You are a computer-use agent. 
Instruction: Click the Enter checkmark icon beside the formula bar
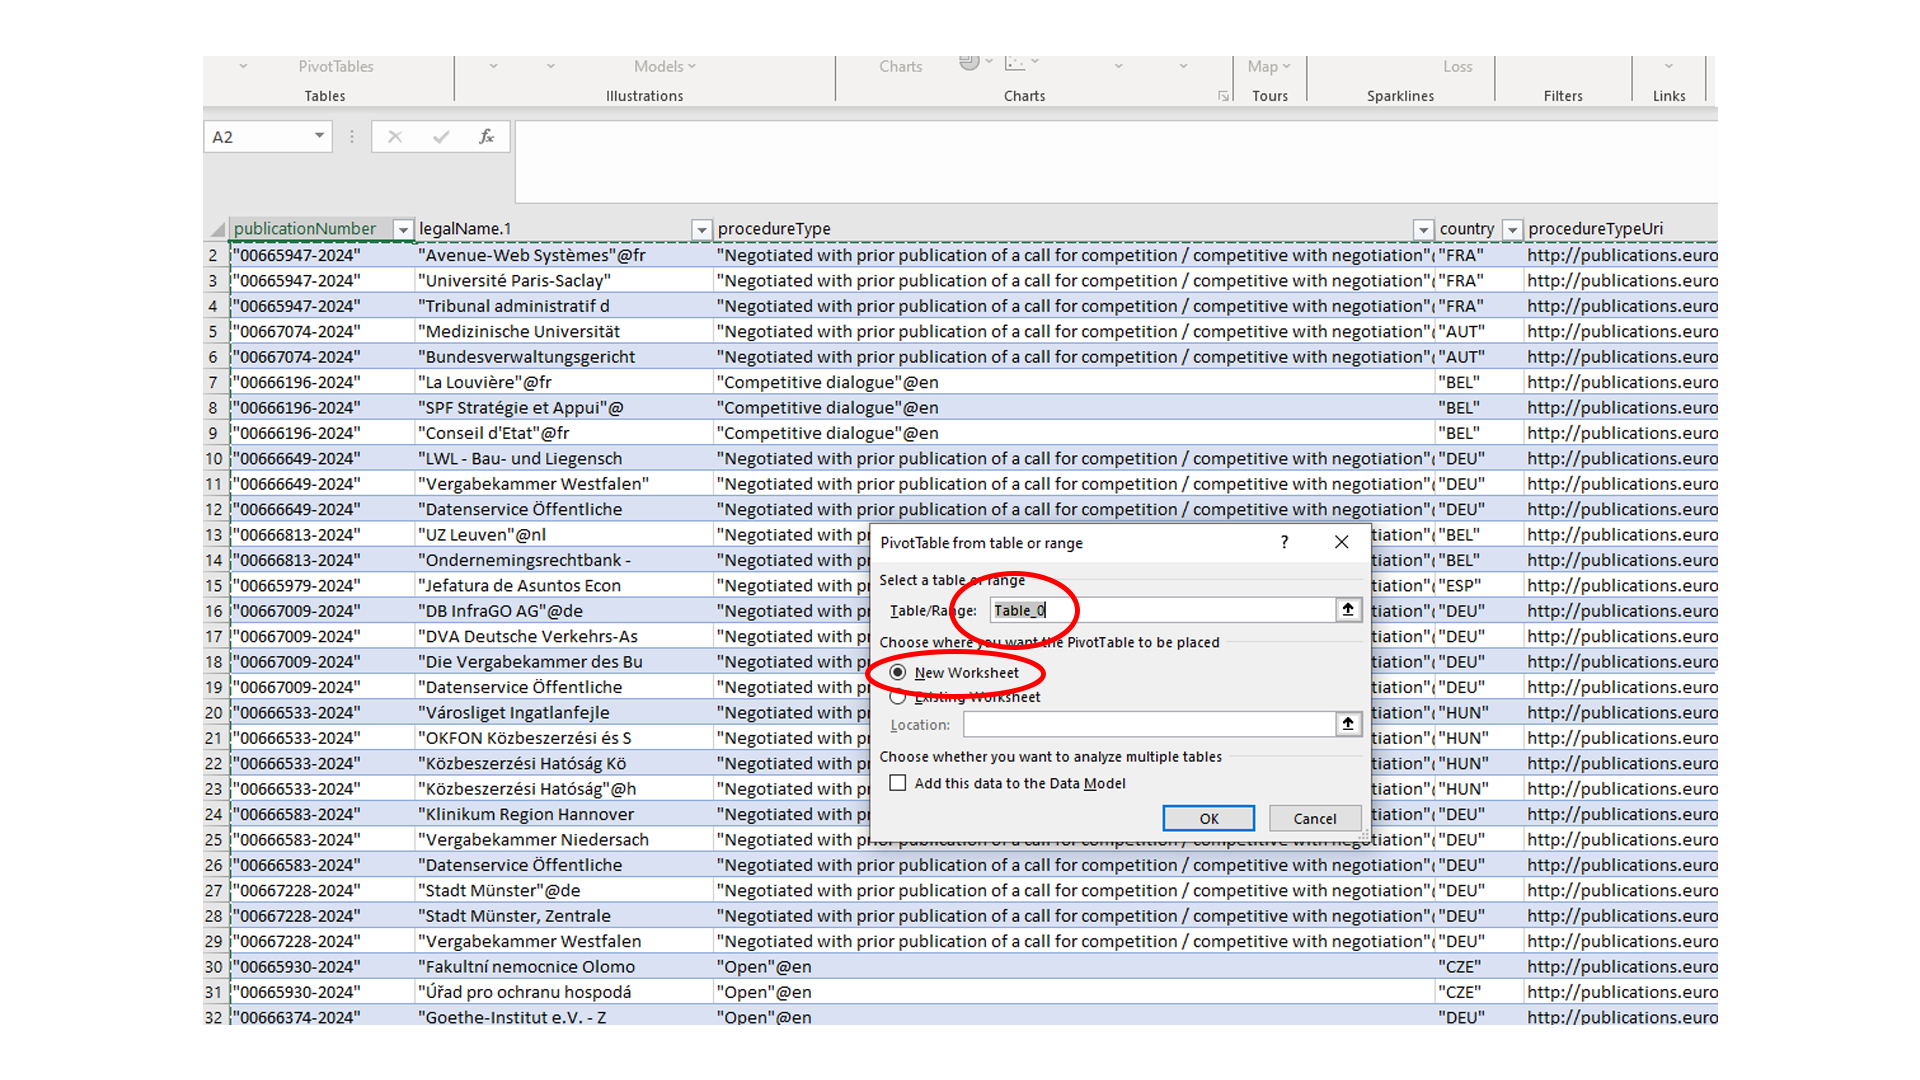click(441, 136)
